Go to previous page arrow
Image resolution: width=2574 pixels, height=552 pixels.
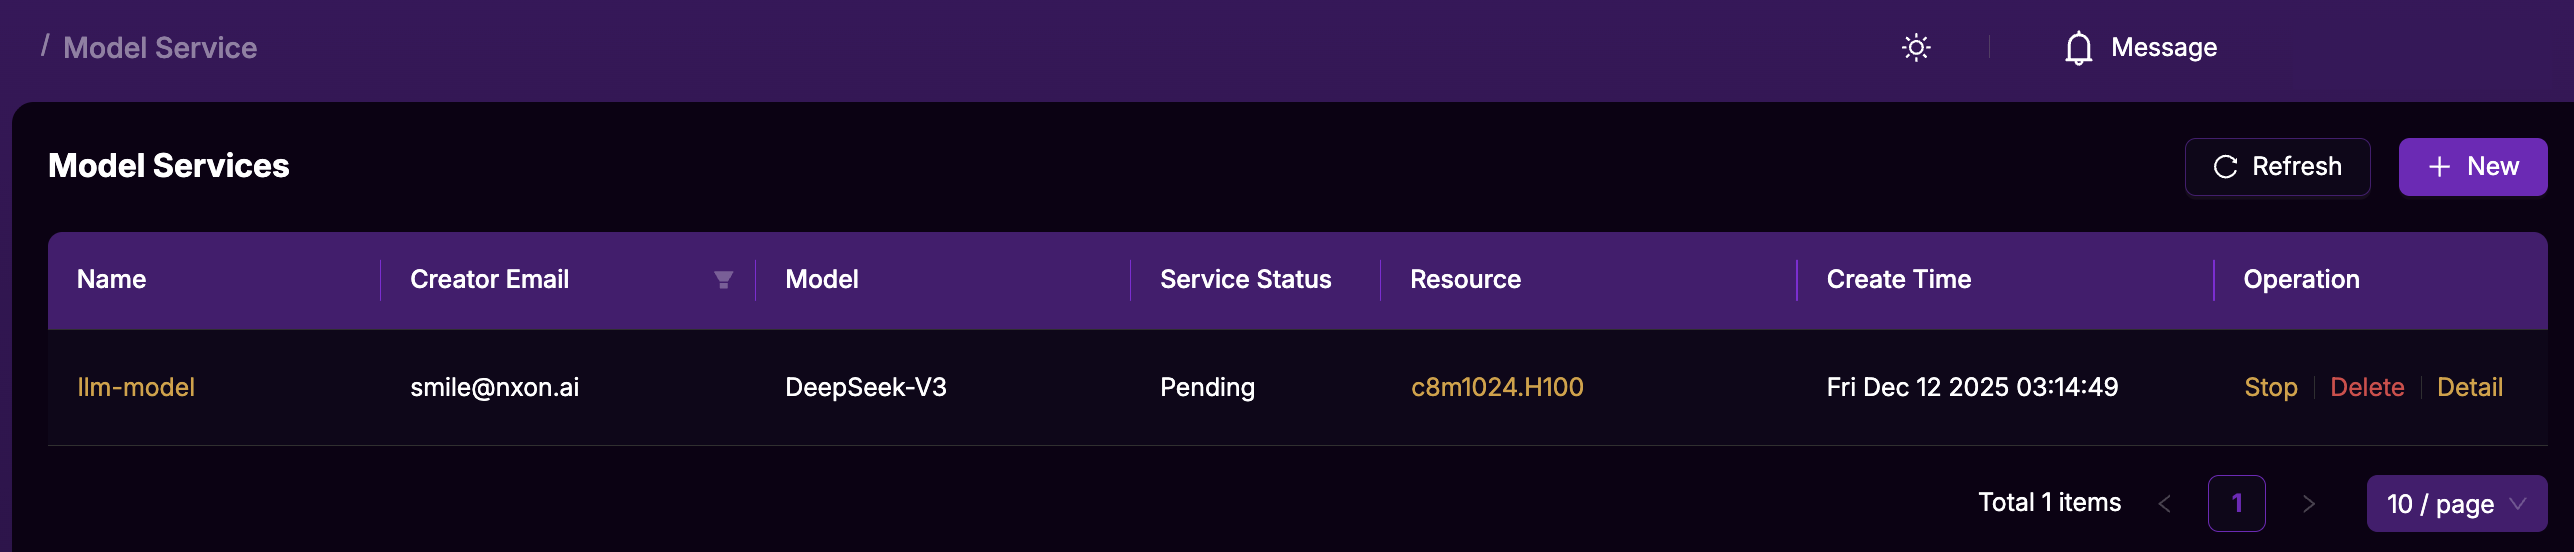(x=2164, y=504)
